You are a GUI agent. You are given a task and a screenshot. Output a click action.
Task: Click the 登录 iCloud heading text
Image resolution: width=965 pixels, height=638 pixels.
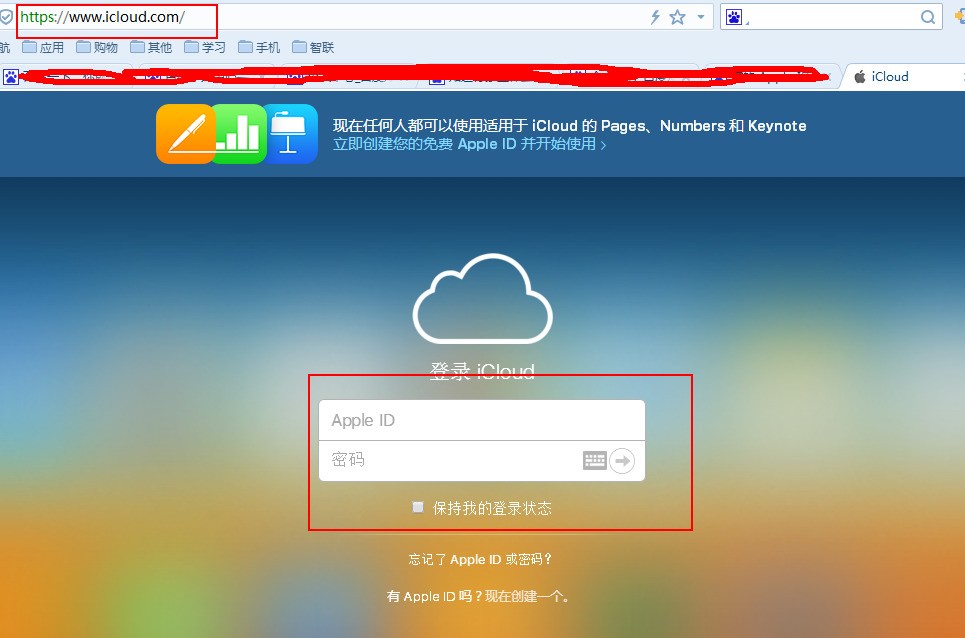pos(482,371)
